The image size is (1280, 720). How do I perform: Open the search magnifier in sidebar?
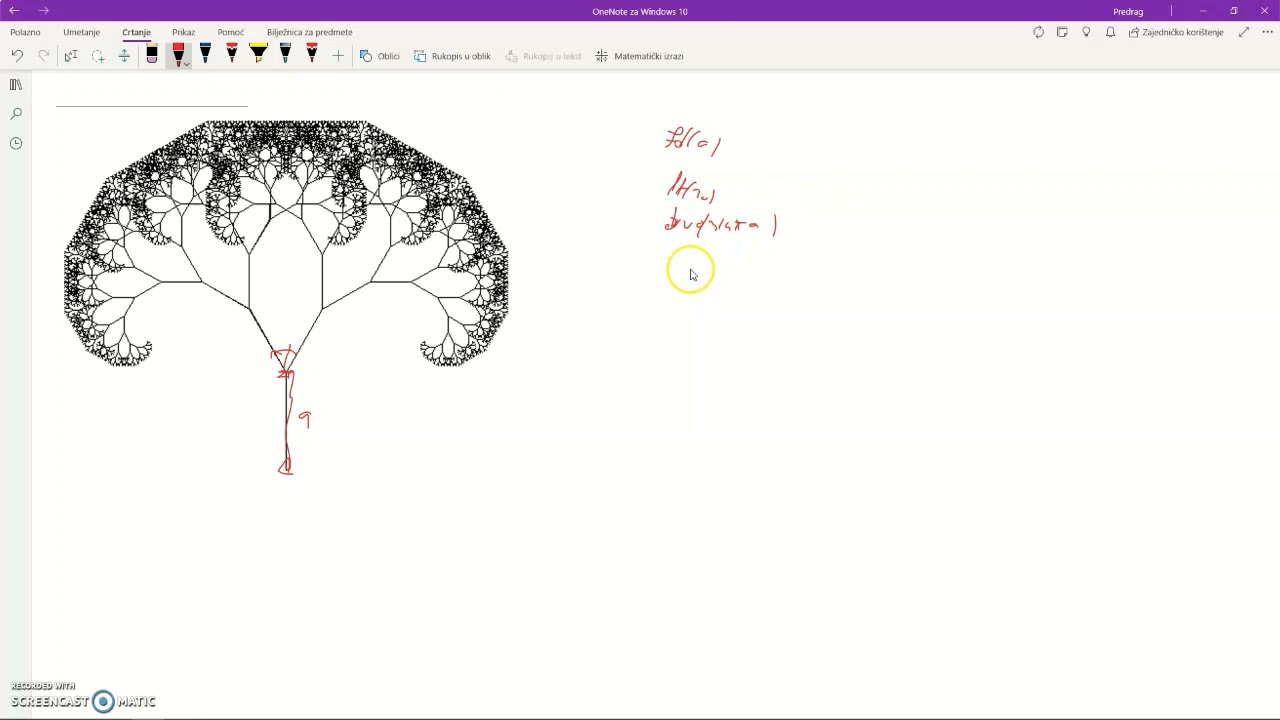(x=16, y=114)
